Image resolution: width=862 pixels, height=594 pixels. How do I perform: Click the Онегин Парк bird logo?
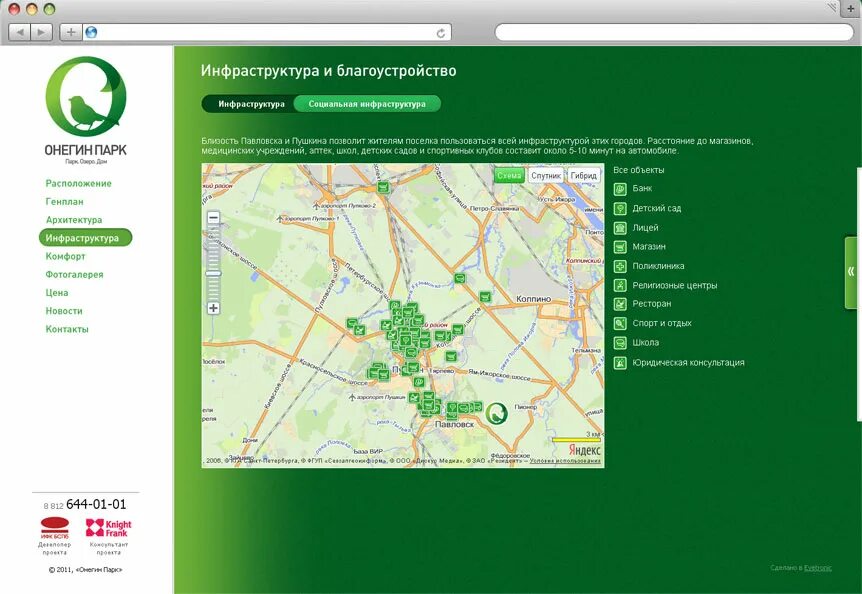click(x=86, y=97)
